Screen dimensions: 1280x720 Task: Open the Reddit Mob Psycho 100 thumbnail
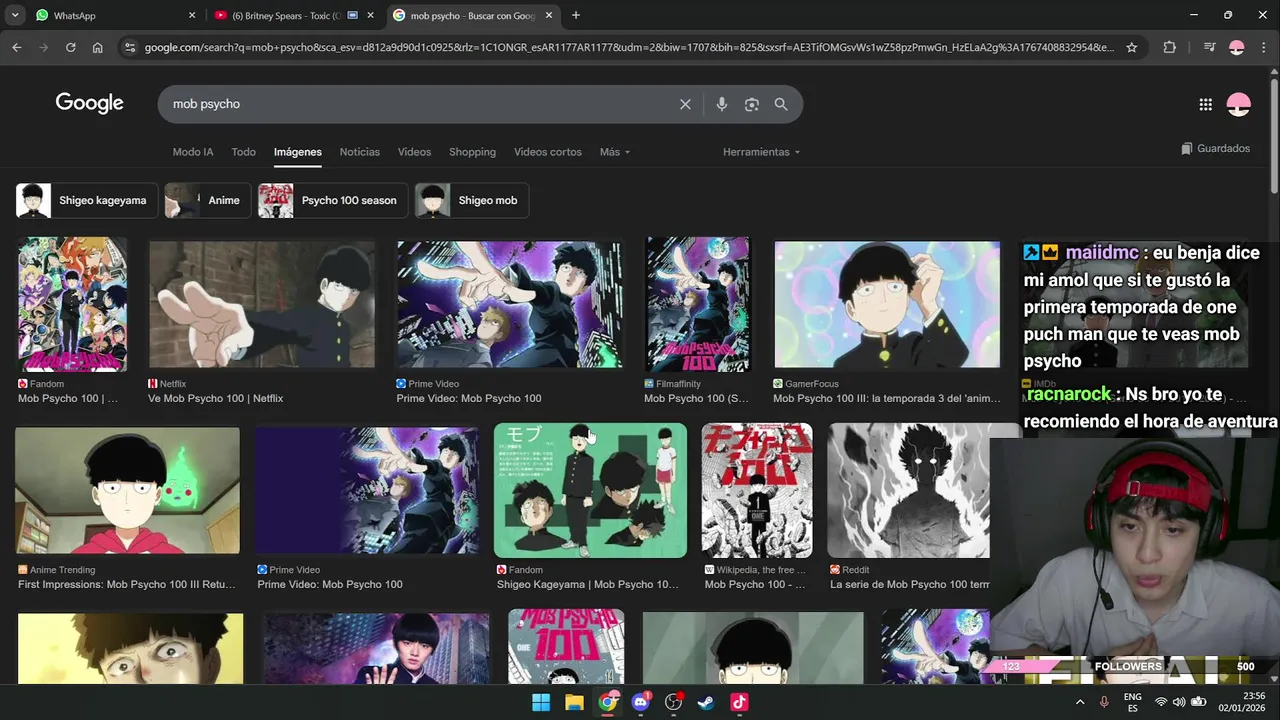click(x=908, y=490)
